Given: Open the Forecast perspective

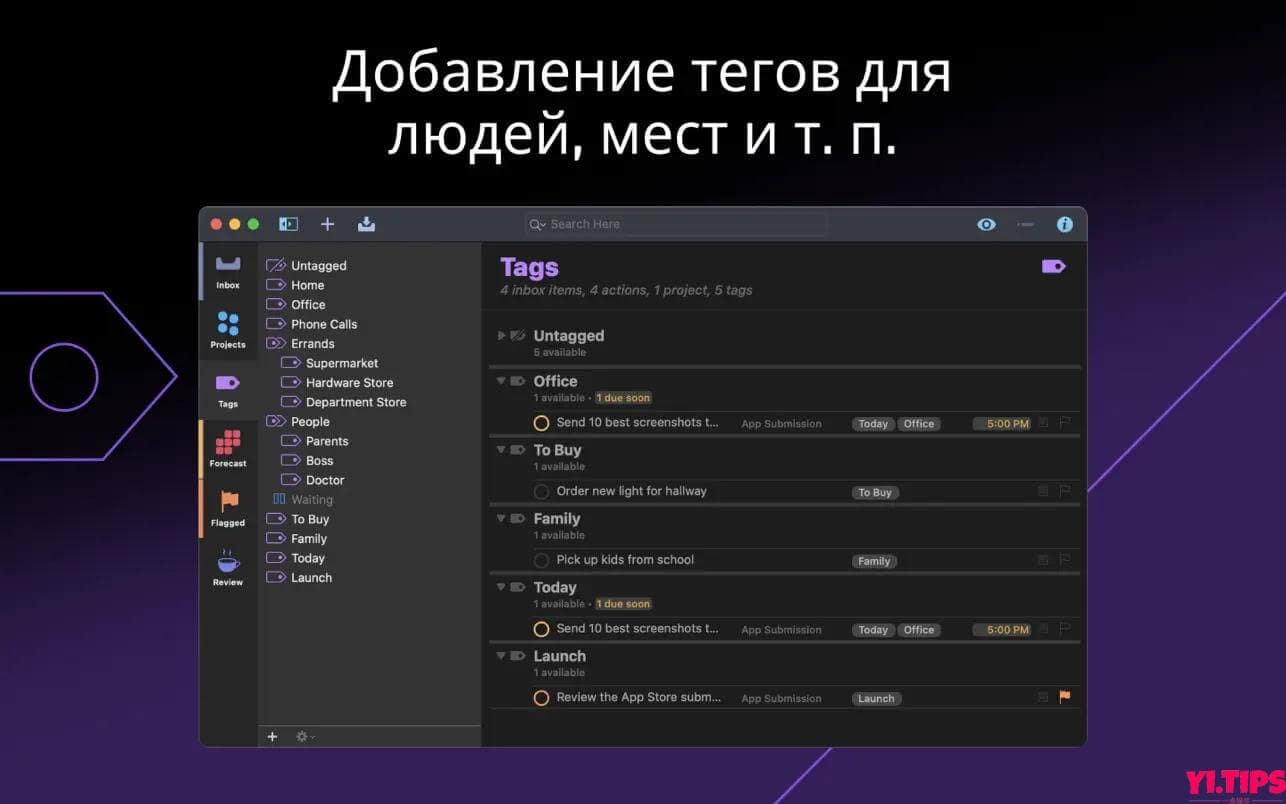Looking at the screenshot, I should tap(227, 448).
